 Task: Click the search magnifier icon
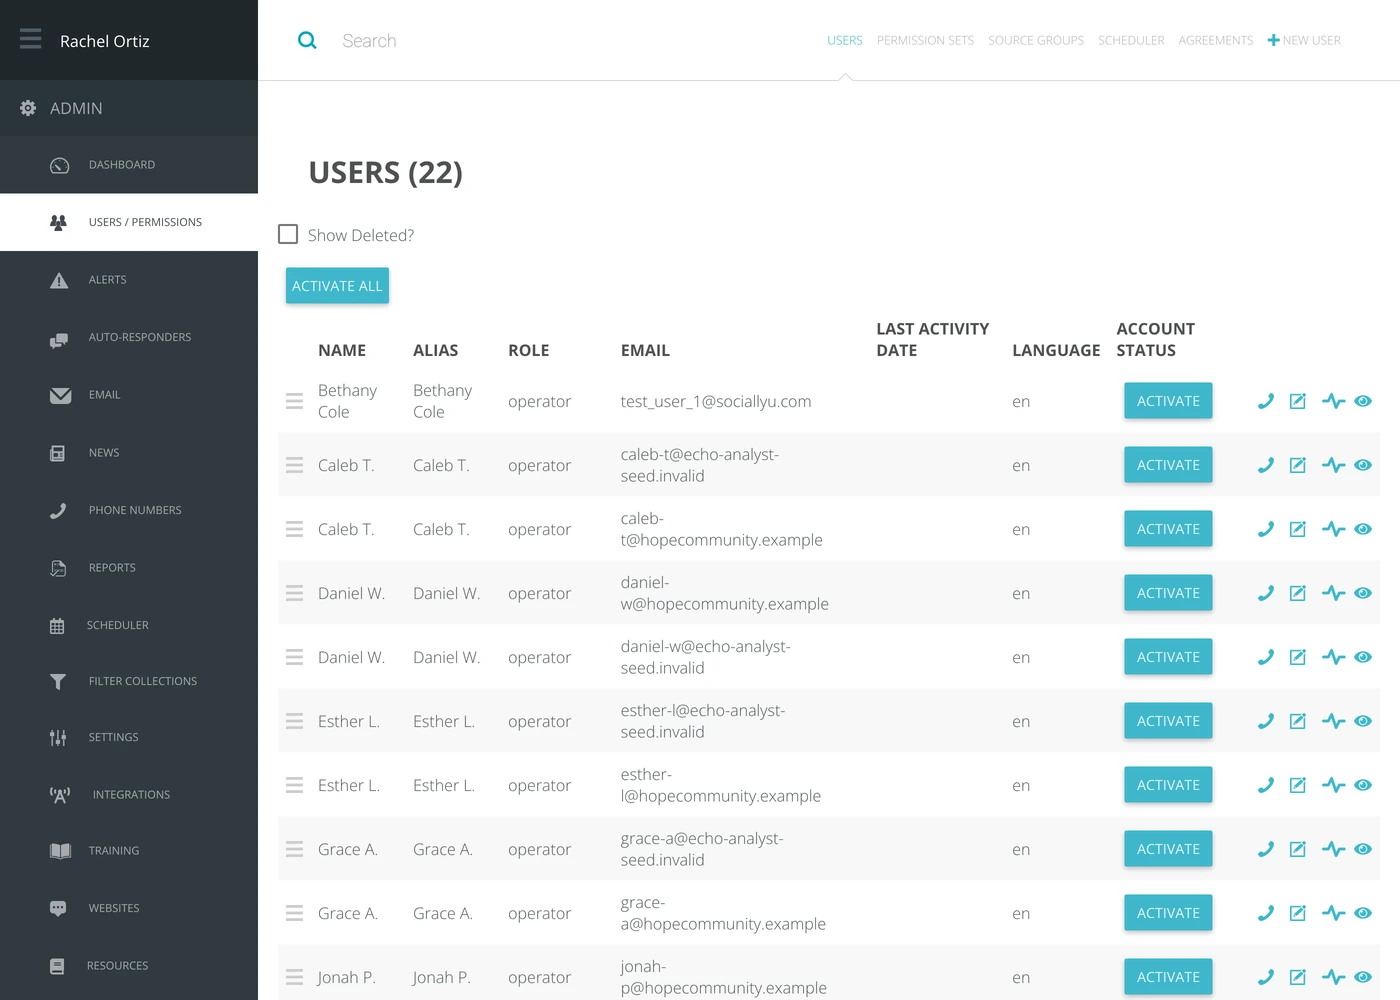pos(307,40)
